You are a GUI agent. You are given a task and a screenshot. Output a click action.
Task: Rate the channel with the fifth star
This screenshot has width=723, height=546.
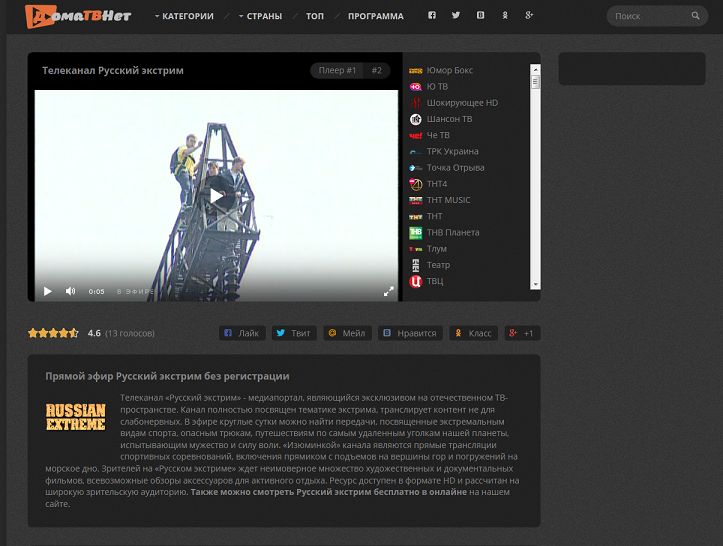tap(74, 333)
